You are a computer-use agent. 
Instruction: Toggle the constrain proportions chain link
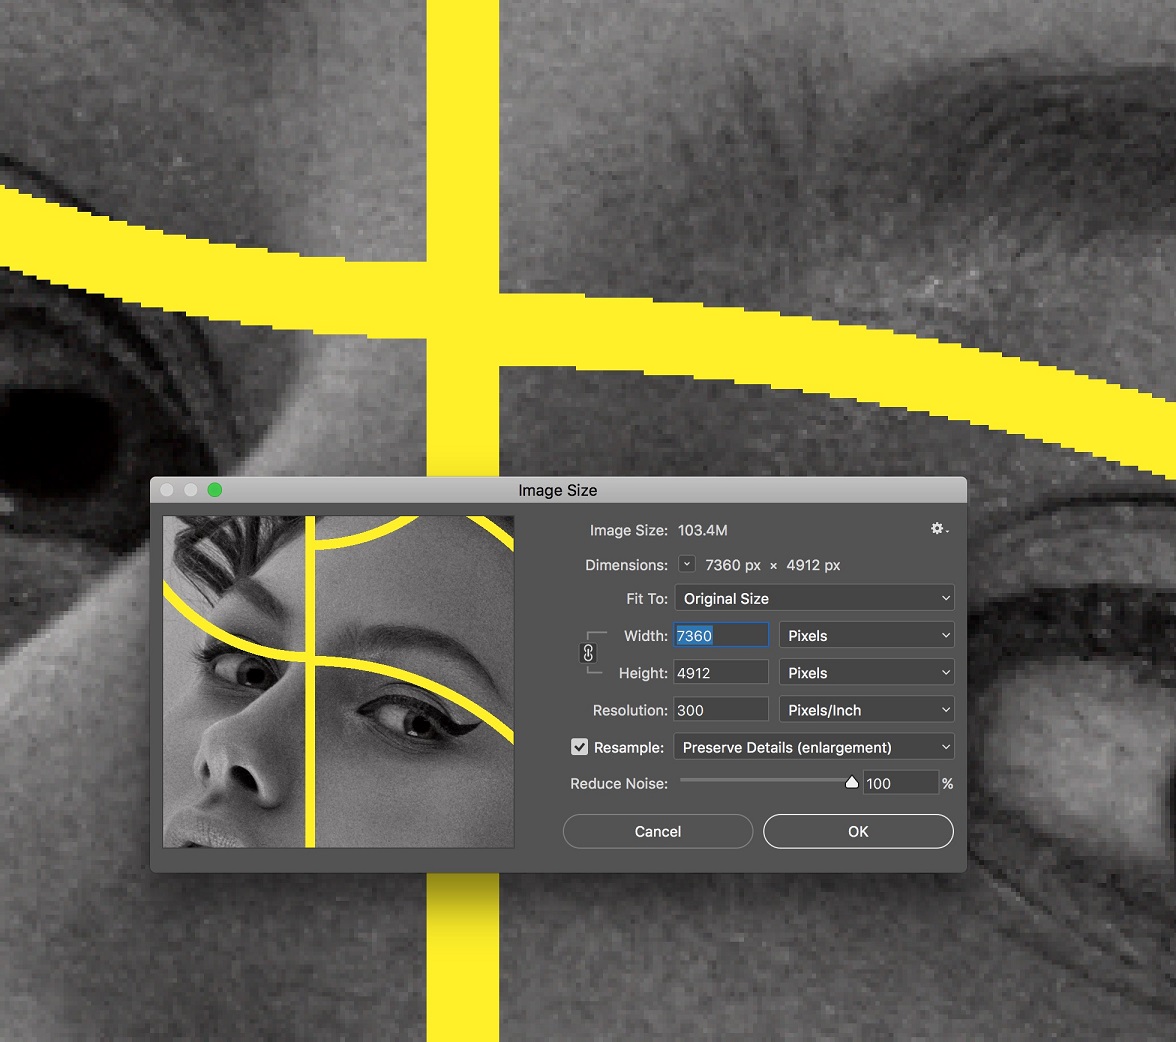(588, 653)
